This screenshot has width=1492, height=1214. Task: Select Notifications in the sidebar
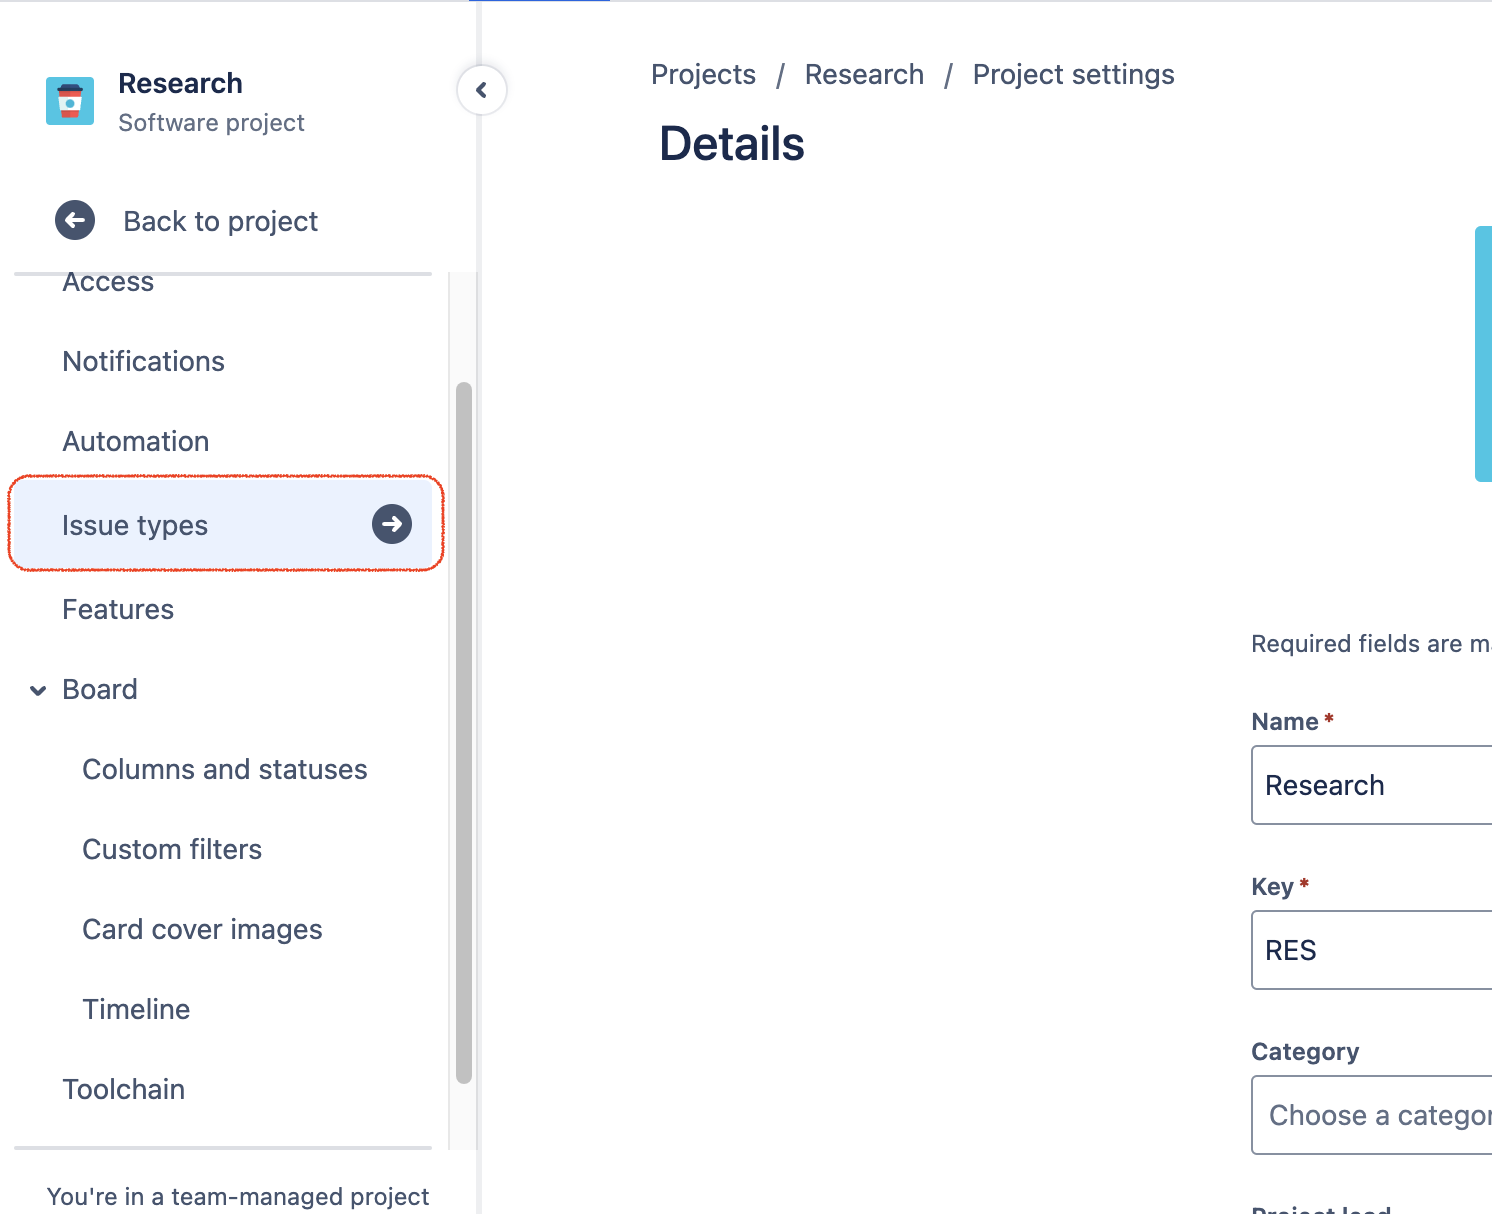(143, 361)
